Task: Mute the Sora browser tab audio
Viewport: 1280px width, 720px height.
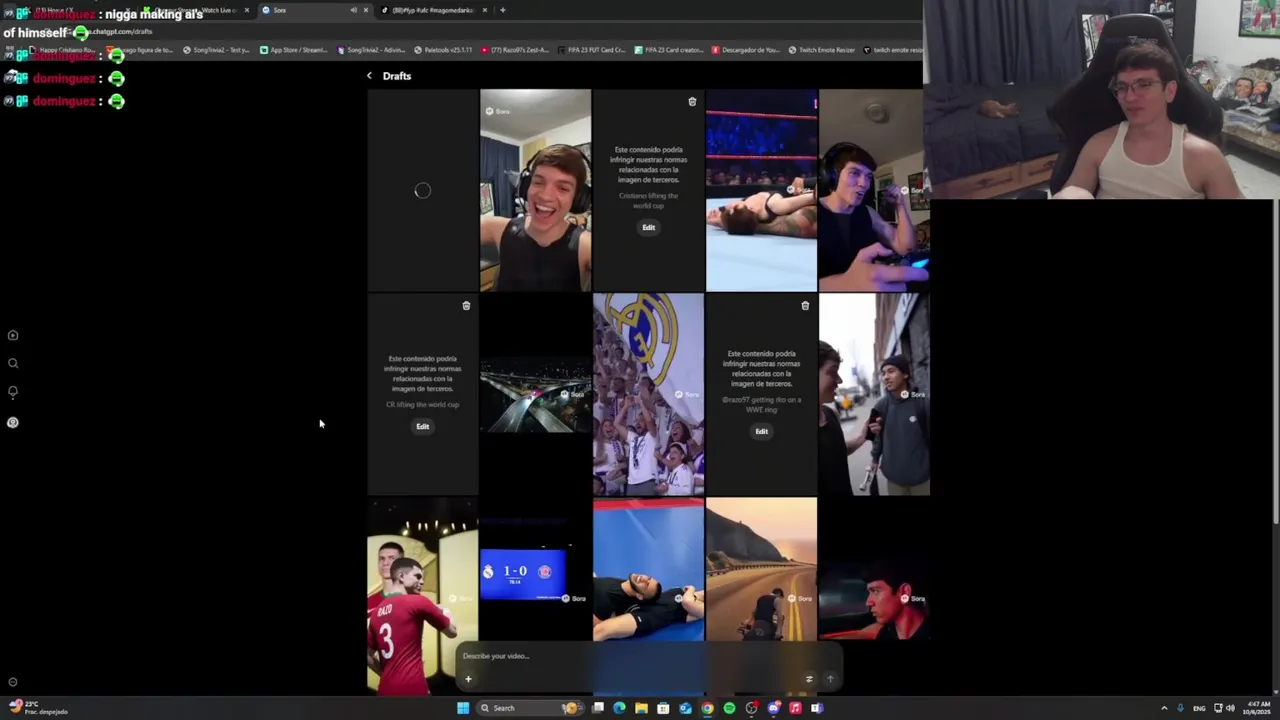Action: click(353, 10)
